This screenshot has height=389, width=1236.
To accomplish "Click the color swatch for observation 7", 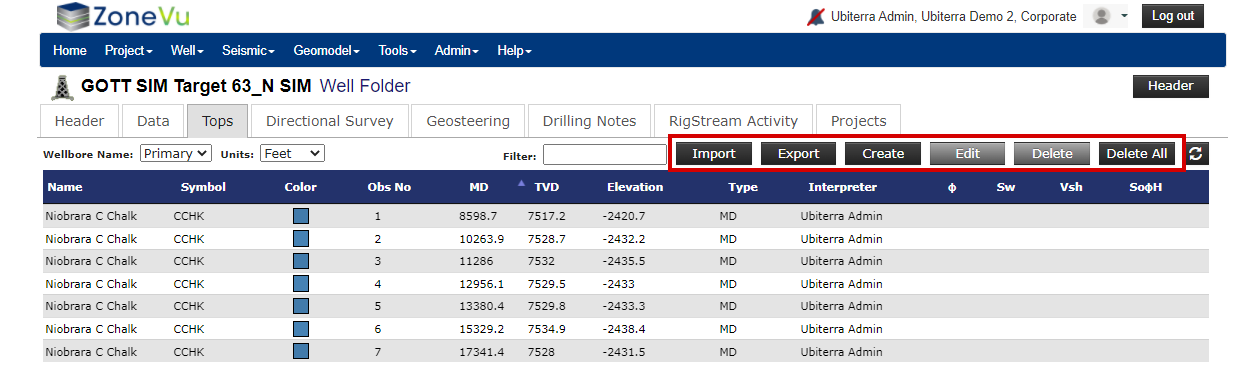I will click(x=301, y=351).
